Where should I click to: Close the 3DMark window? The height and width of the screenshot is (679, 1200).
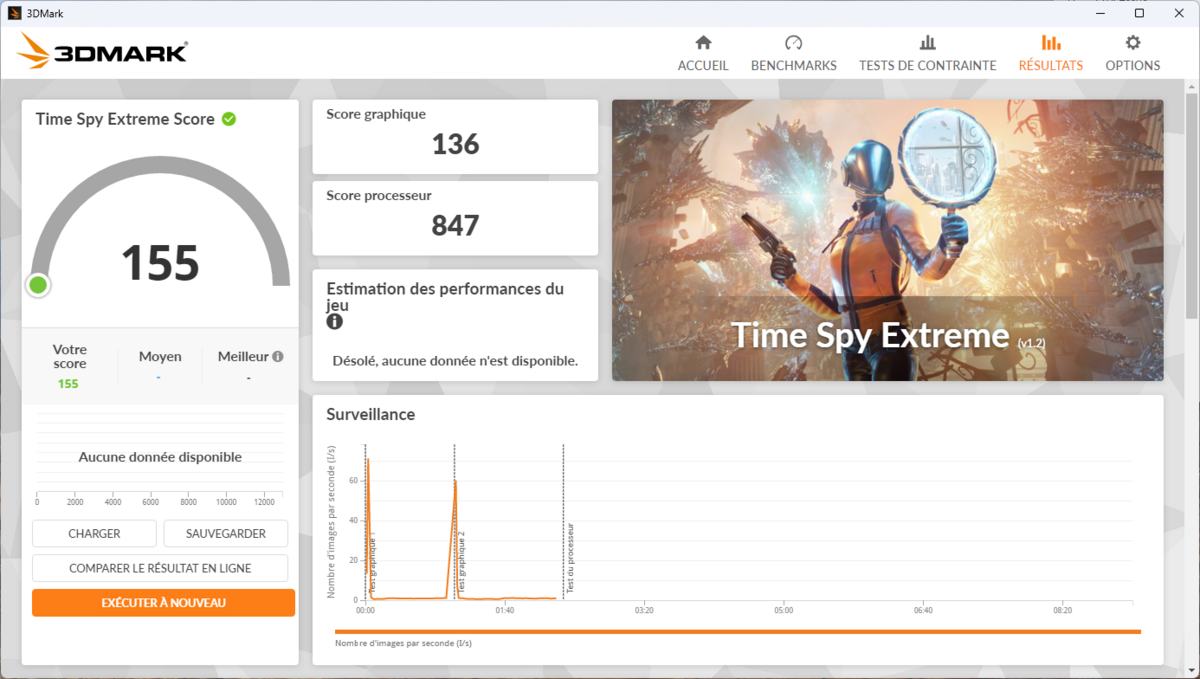(1180, 13)
